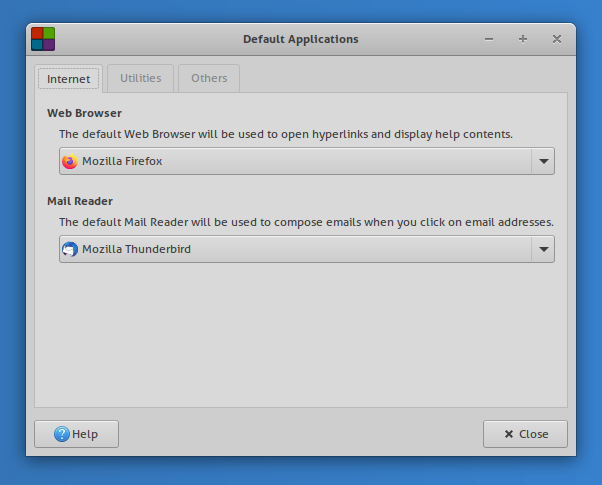602x485 pixels.
Task: Switch to the Others tab
Action: tap(209, 78)
